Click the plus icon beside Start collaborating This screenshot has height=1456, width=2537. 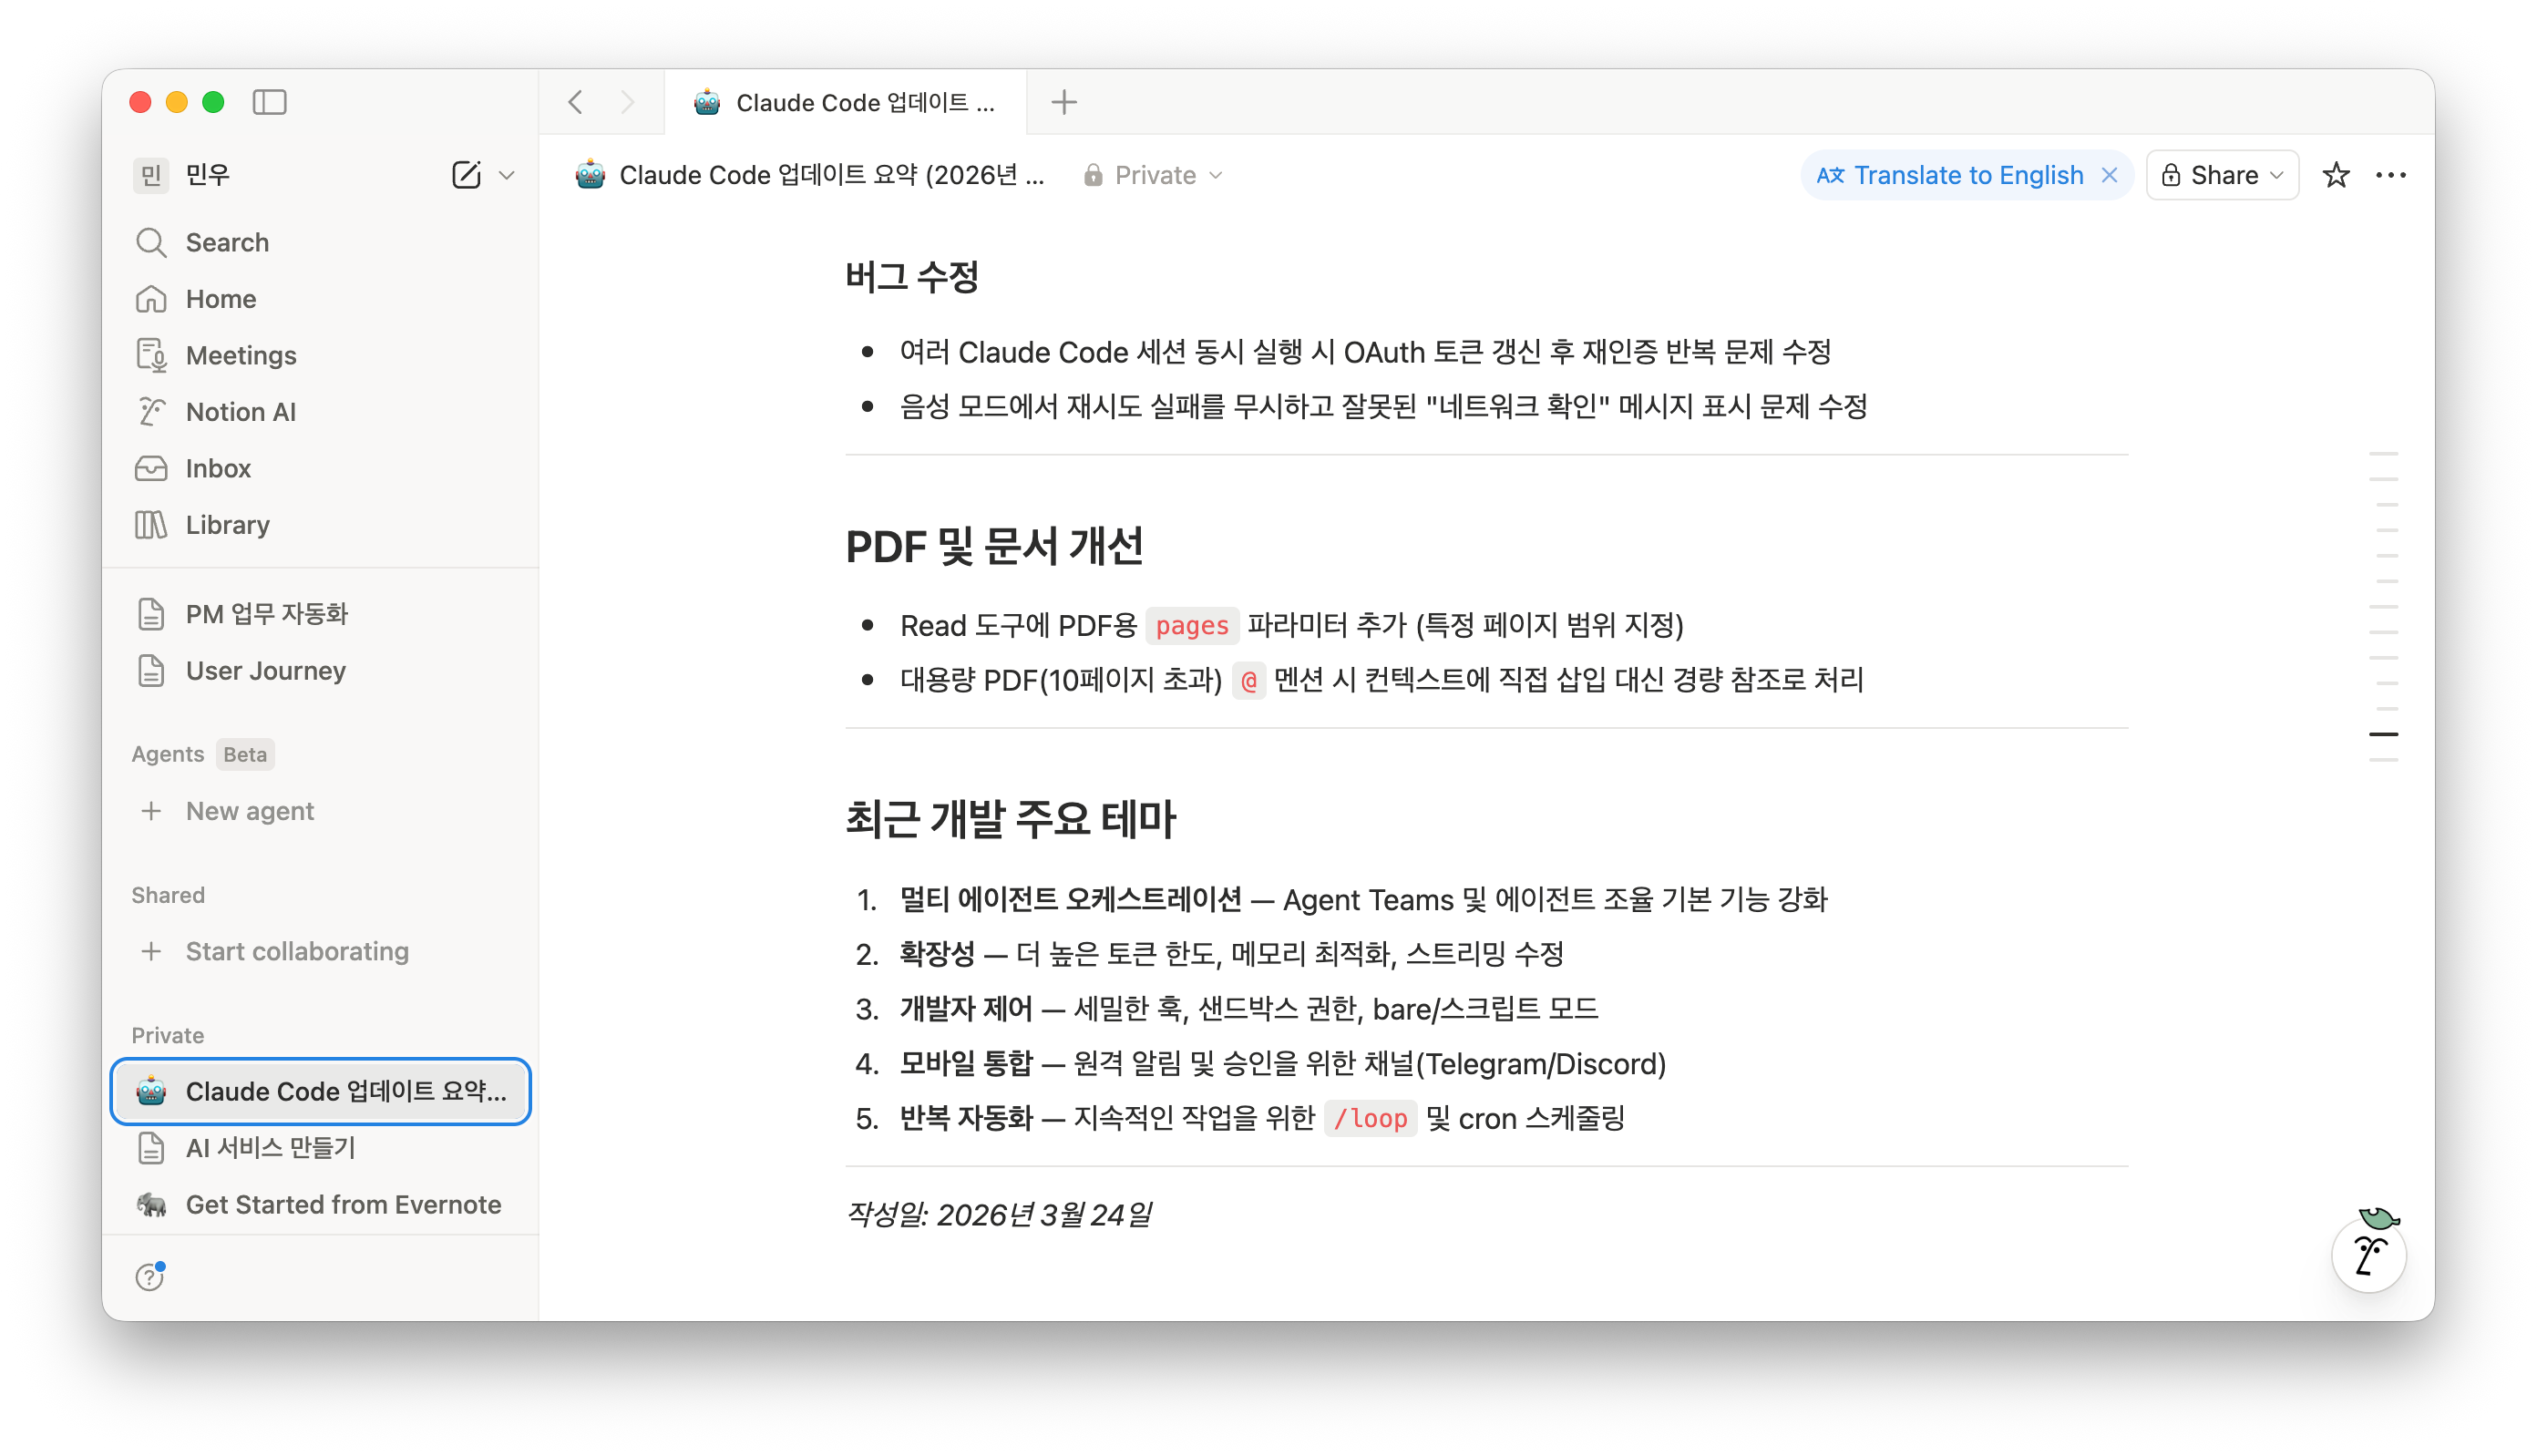tap(151, 951)
